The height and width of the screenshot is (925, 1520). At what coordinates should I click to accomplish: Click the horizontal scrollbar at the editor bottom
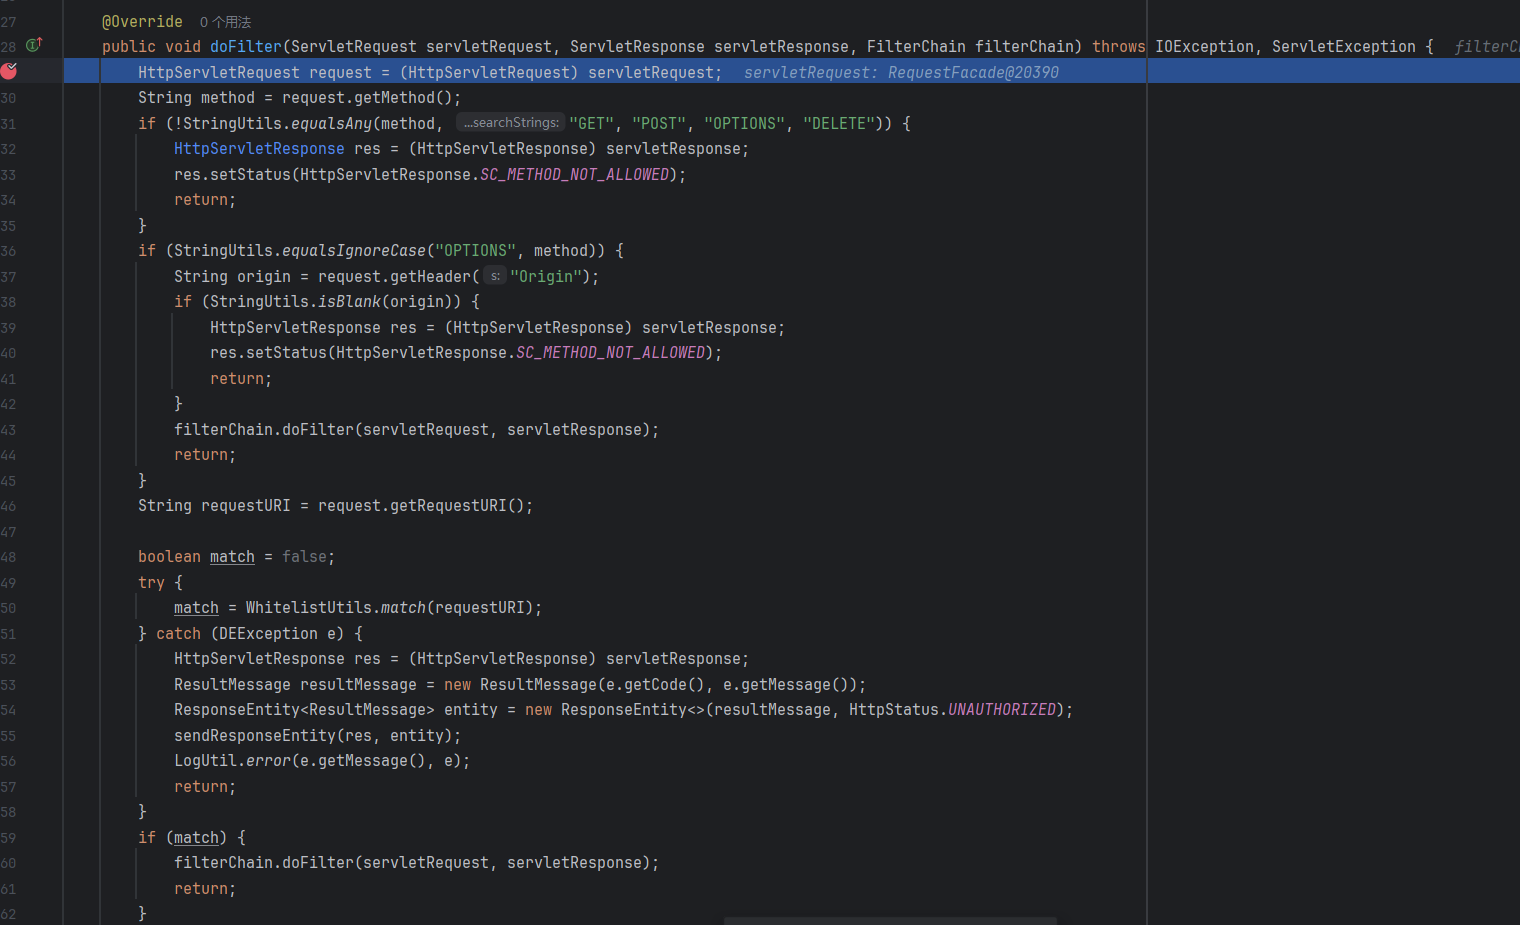tap(889, 920)
